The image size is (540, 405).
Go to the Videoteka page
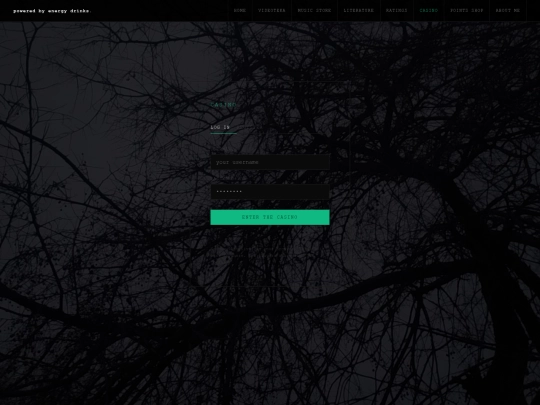(272, 11)
